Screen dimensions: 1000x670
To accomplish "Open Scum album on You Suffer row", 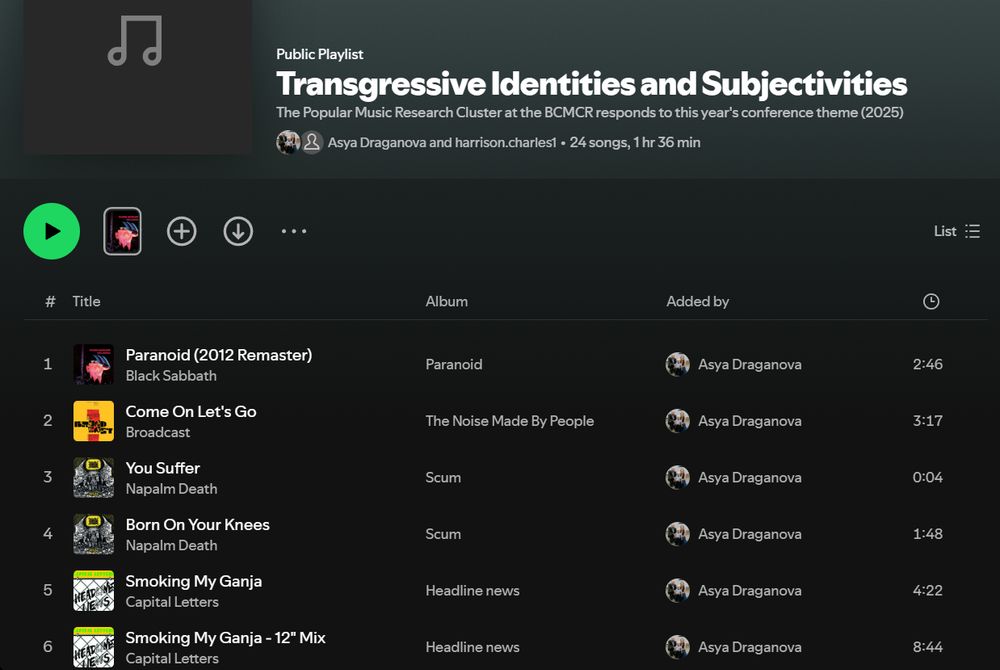I will [x=443, y=477].
